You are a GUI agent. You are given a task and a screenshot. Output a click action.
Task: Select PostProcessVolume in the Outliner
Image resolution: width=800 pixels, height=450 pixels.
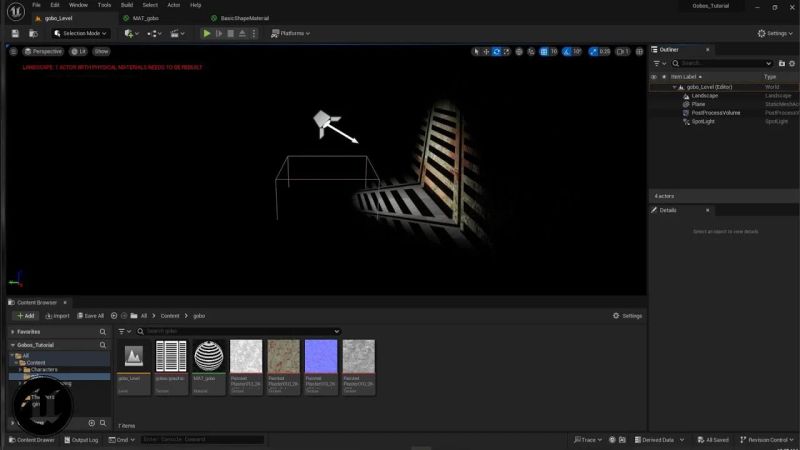[715, 113]
